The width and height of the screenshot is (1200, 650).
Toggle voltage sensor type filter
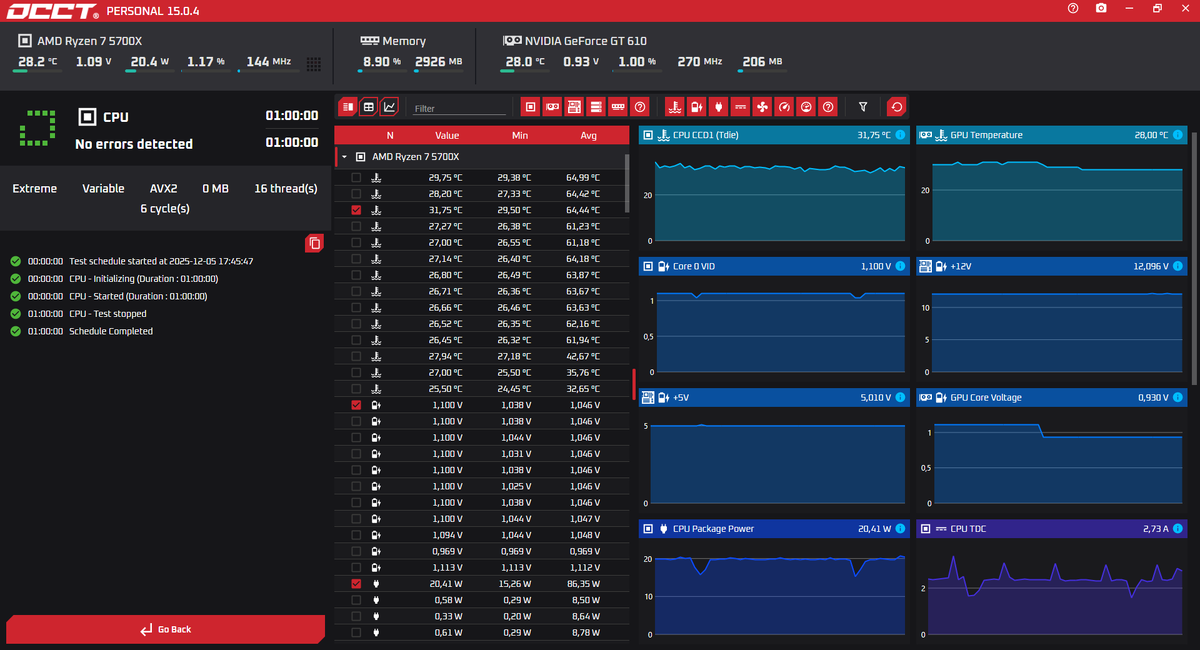point(696,106)
